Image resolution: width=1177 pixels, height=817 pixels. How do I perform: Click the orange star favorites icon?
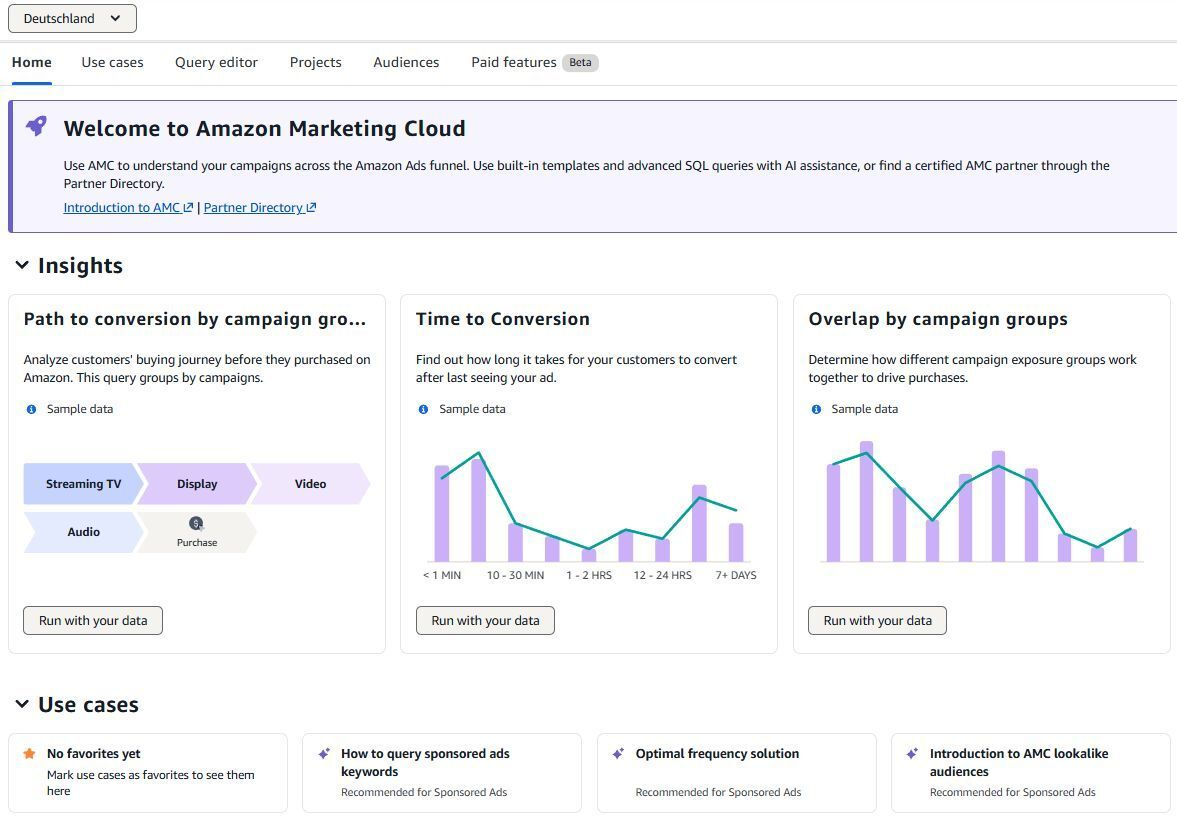[29, 754]
